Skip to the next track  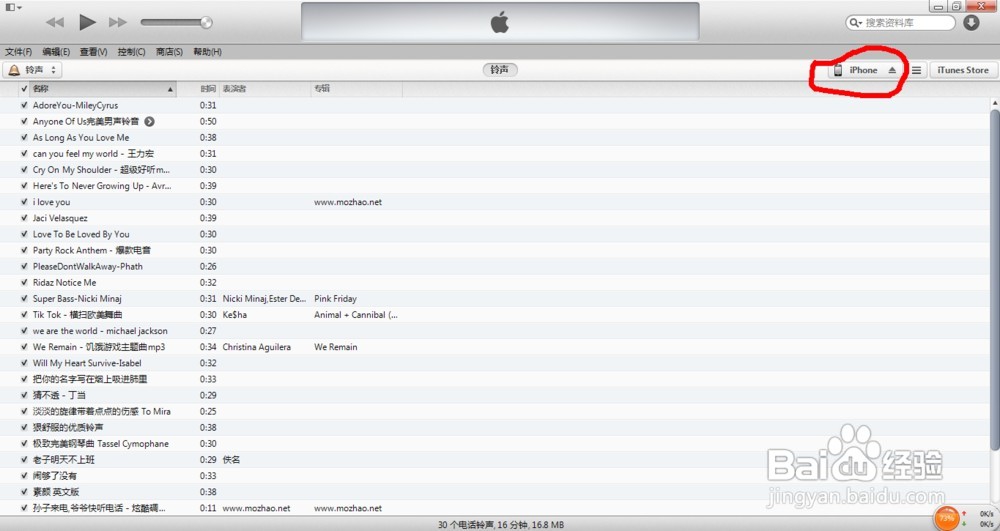117,22
